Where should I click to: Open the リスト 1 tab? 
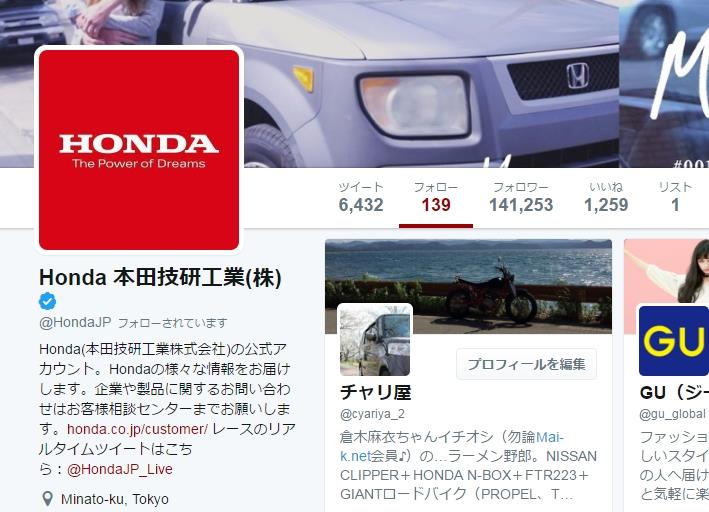point(675,197)
